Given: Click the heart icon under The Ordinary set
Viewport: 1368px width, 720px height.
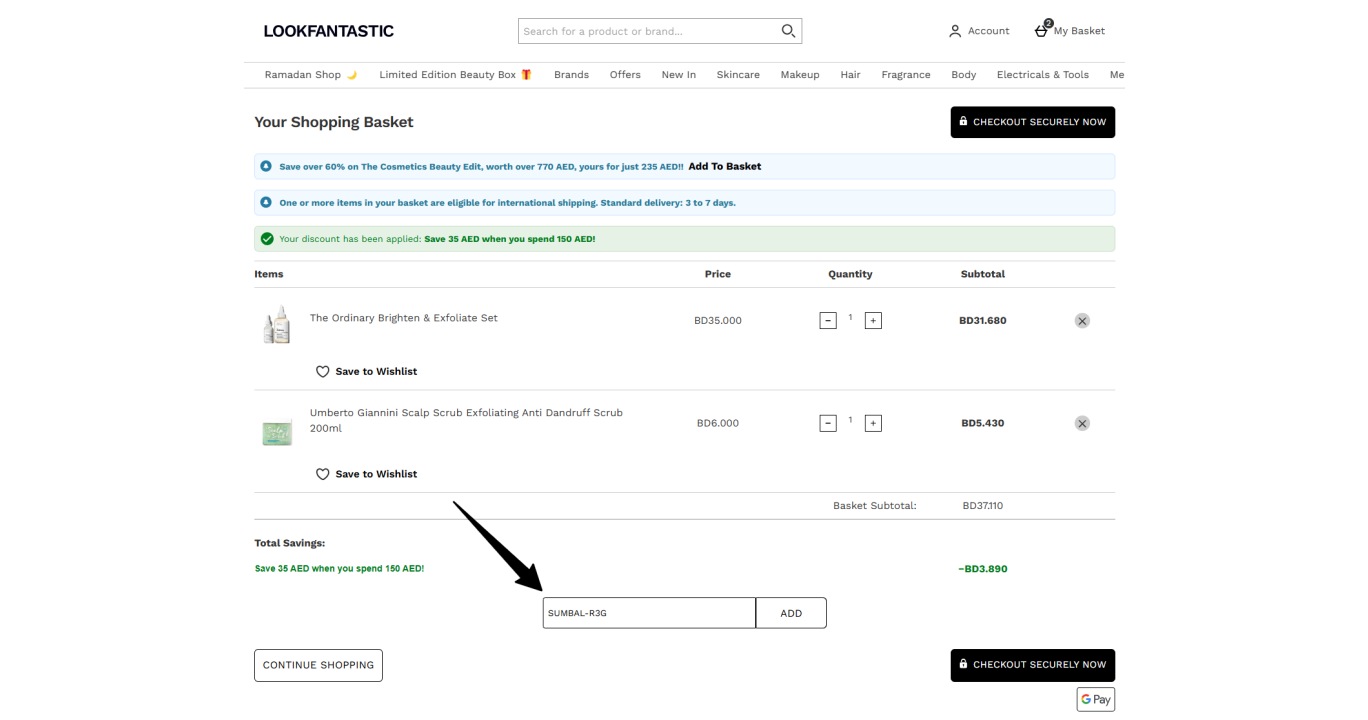Looking at the screenshot, I should 322,372.
